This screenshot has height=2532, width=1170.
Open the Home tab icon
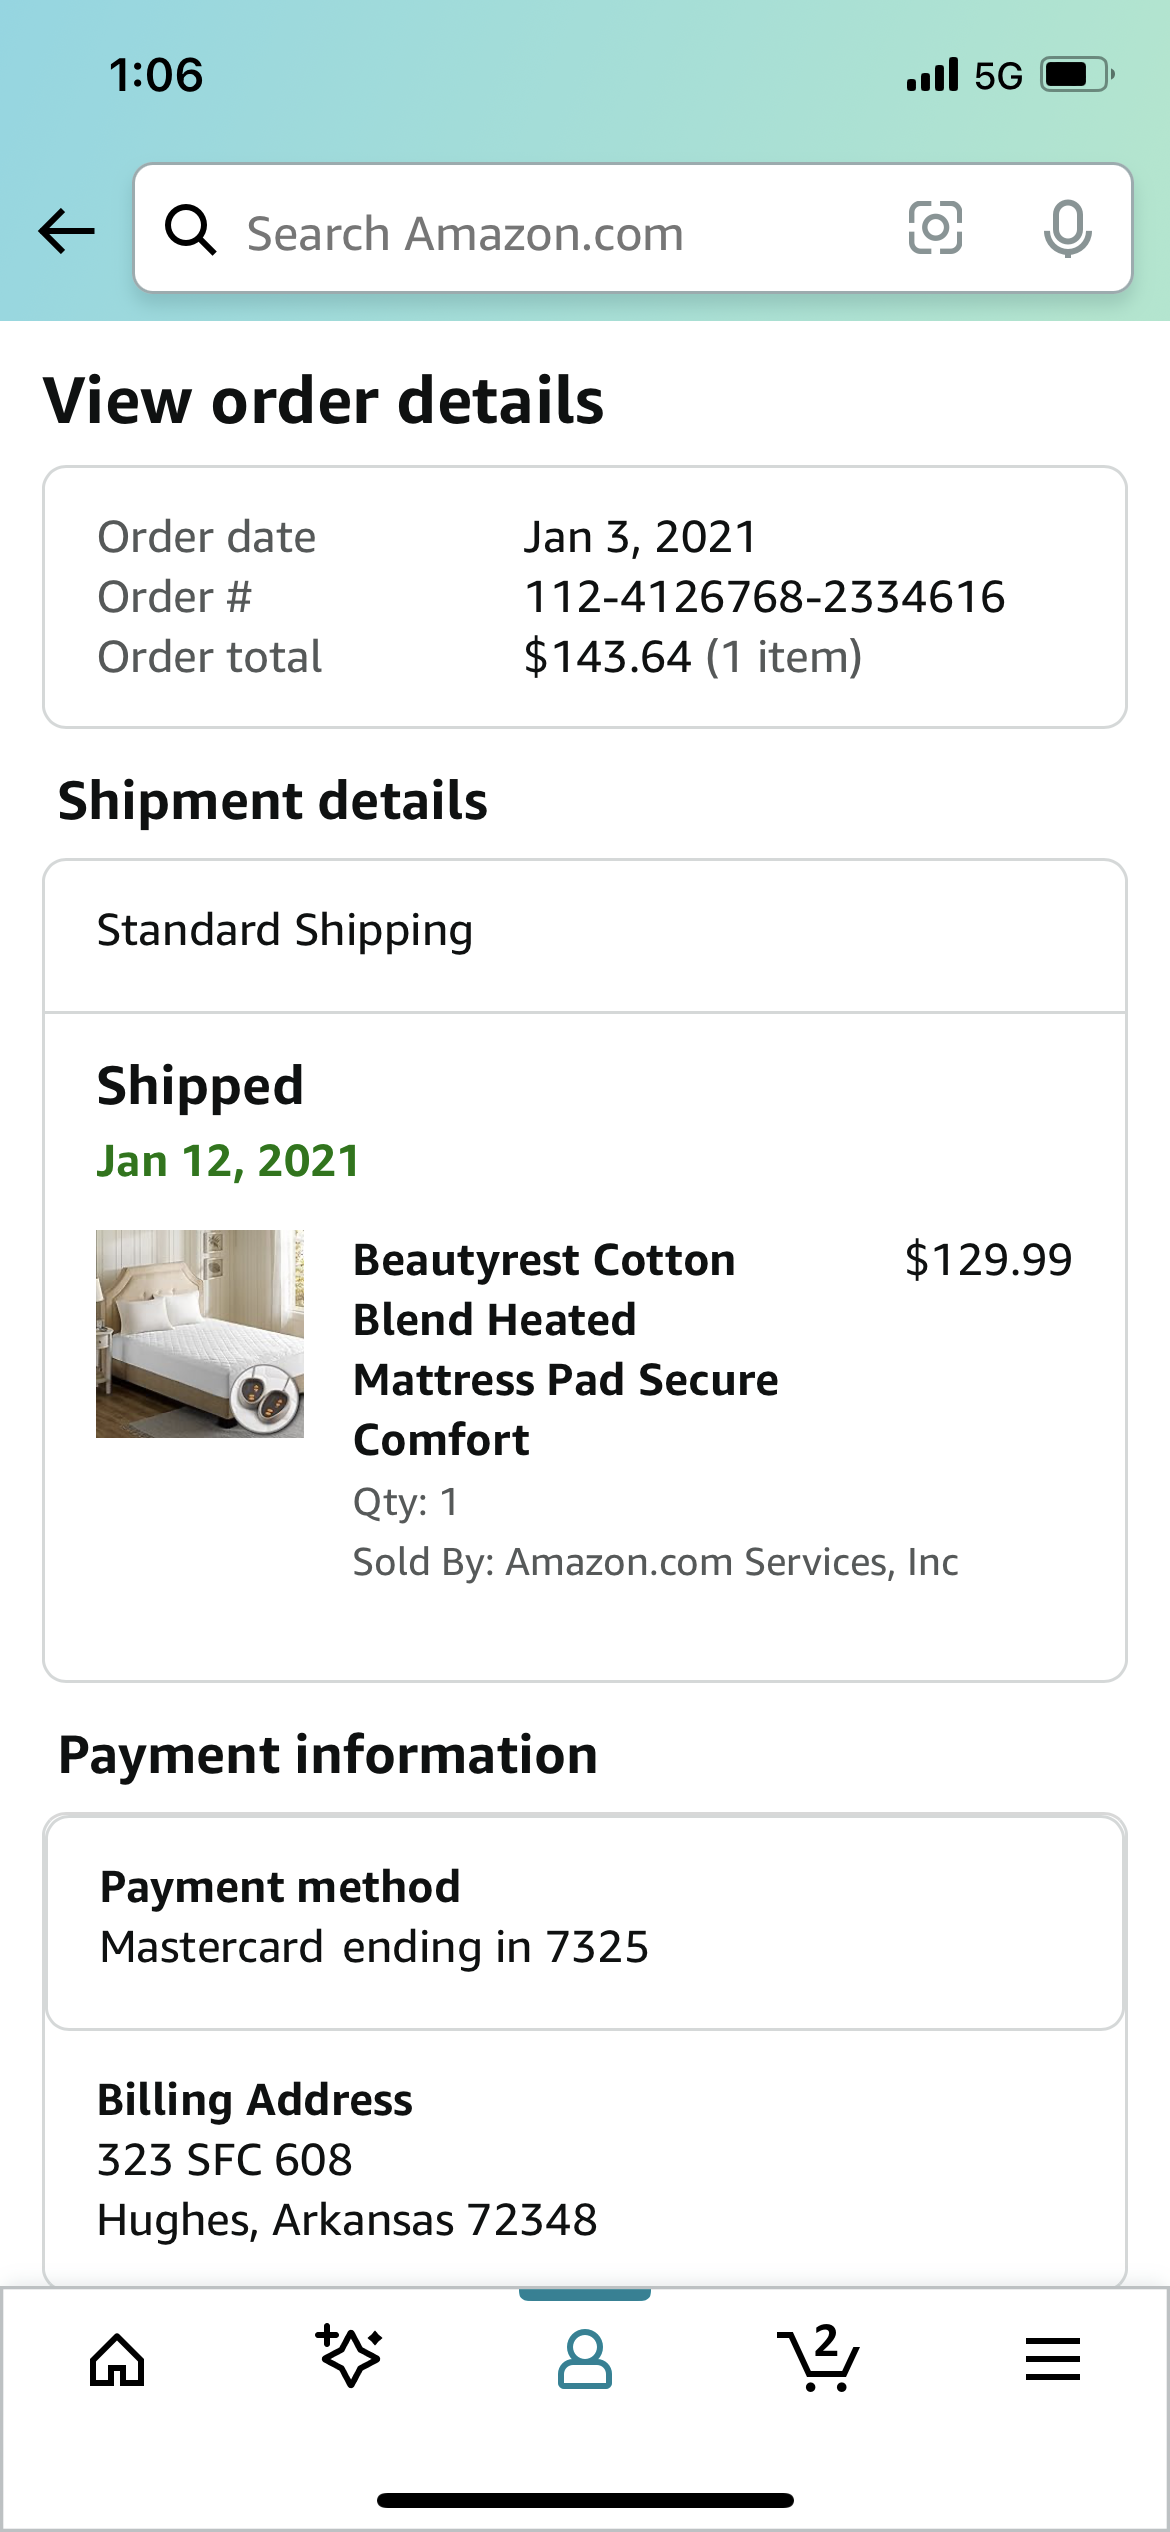click(x=117, y=2360)
